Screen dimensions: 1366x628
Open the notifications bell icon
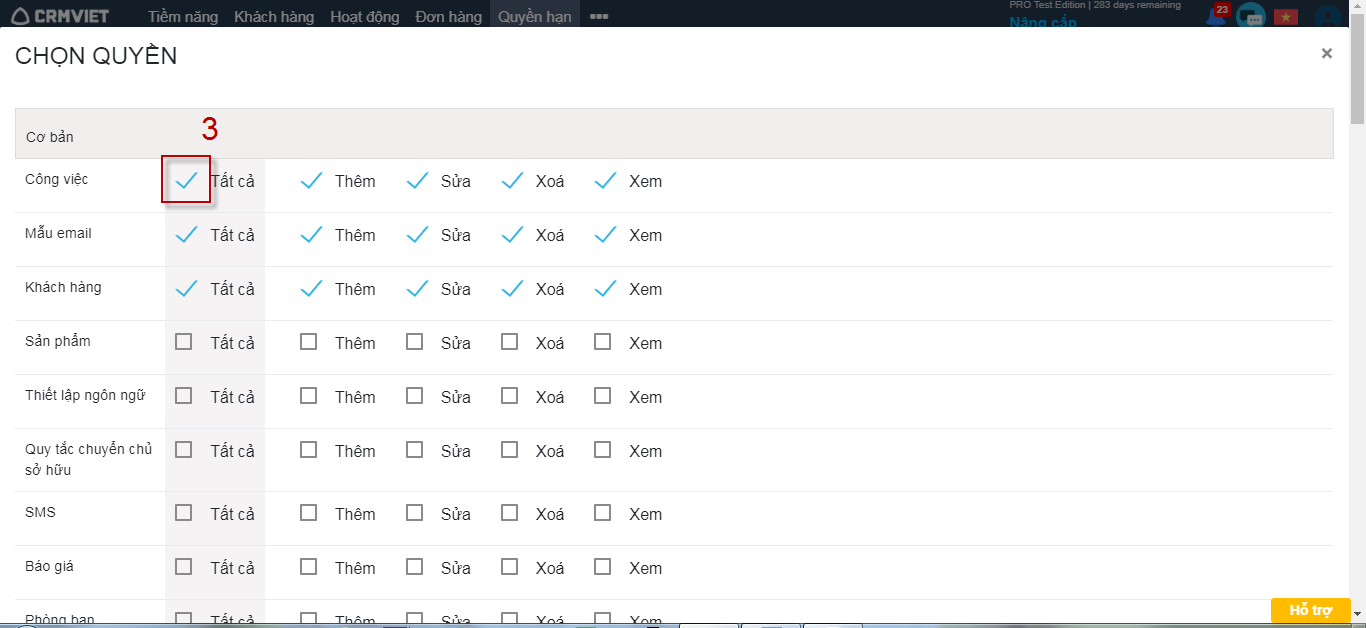coord(1216,17)
